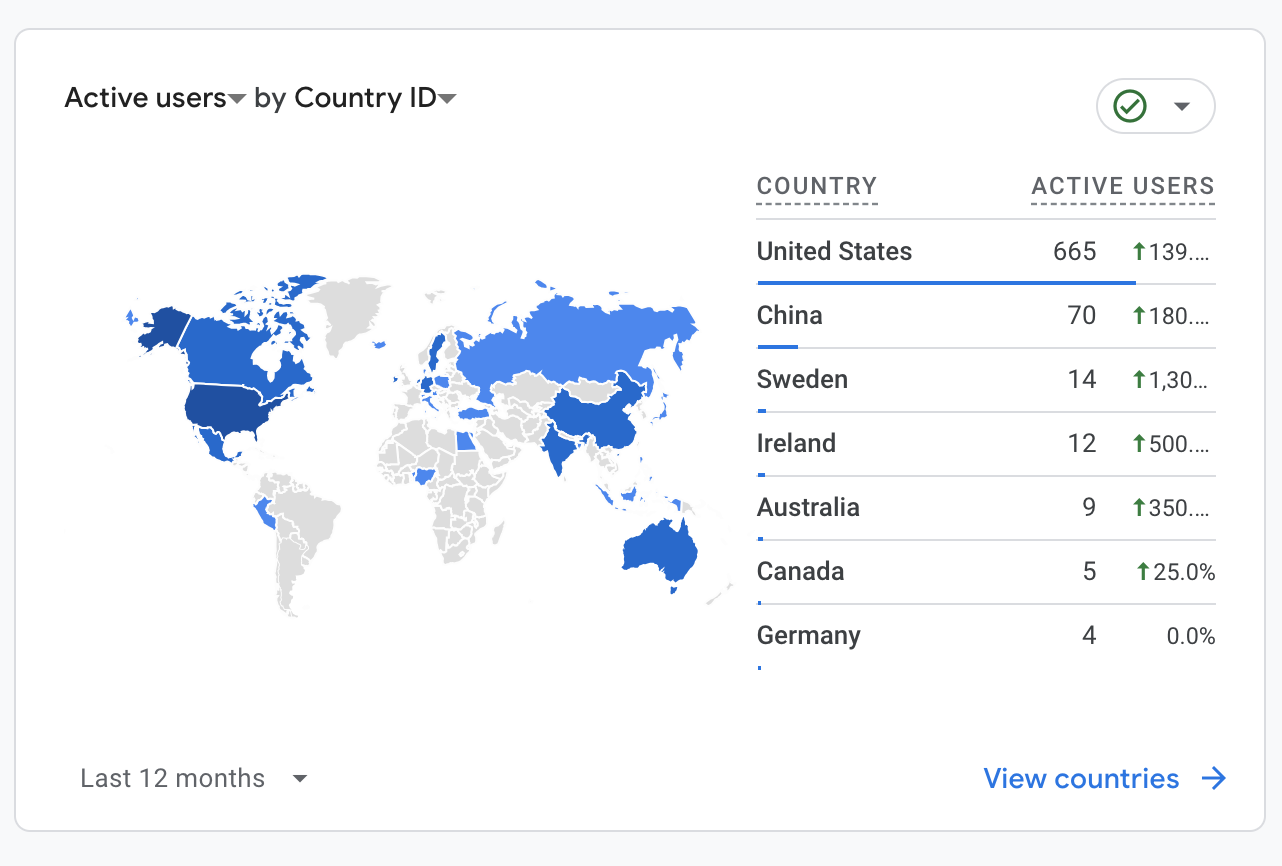Click the green up arrow in Canada row
The width and height of the screenshot is (1282, 866).
coord(1143,571)
